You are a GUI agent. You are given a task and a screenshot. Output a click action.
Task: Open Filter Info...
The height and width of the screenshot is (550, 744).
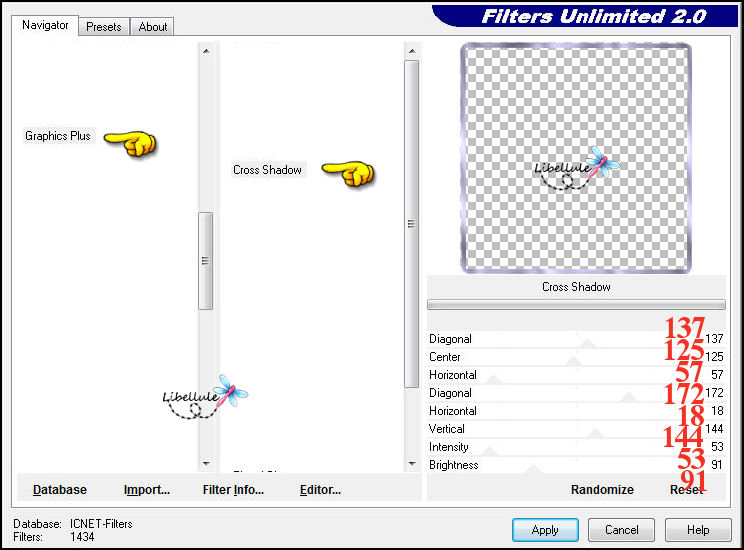(233, 490)
